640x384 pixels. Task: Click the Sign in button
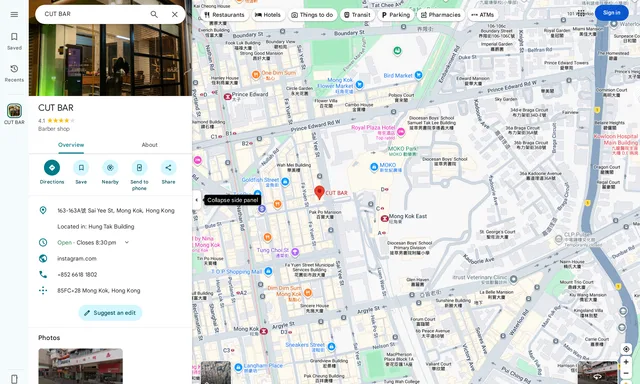tap(611, 13)
